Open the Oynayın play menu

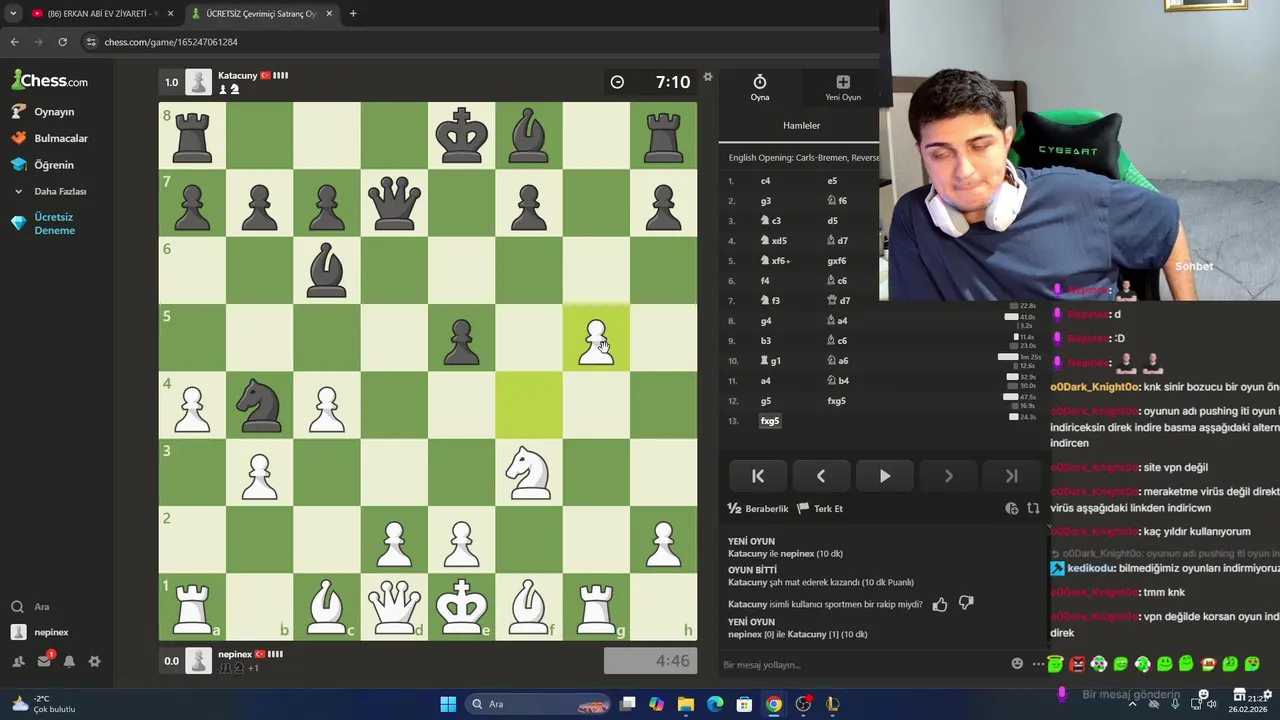[44, 112]
